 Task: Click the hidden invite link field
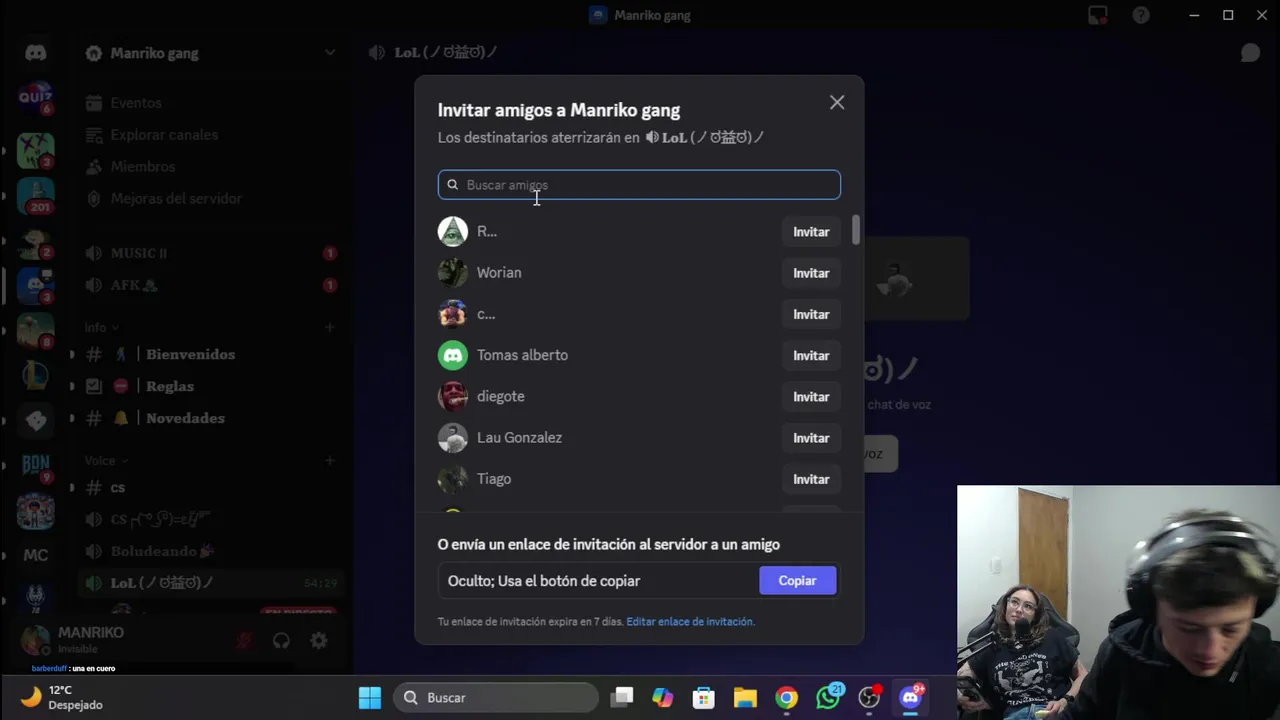[x=597, y=581]
